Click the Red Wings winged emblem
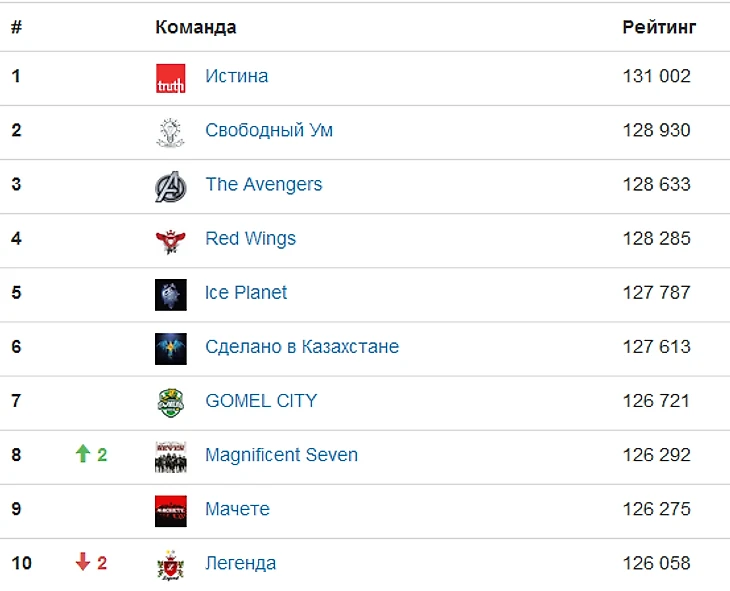 (170, 241)
